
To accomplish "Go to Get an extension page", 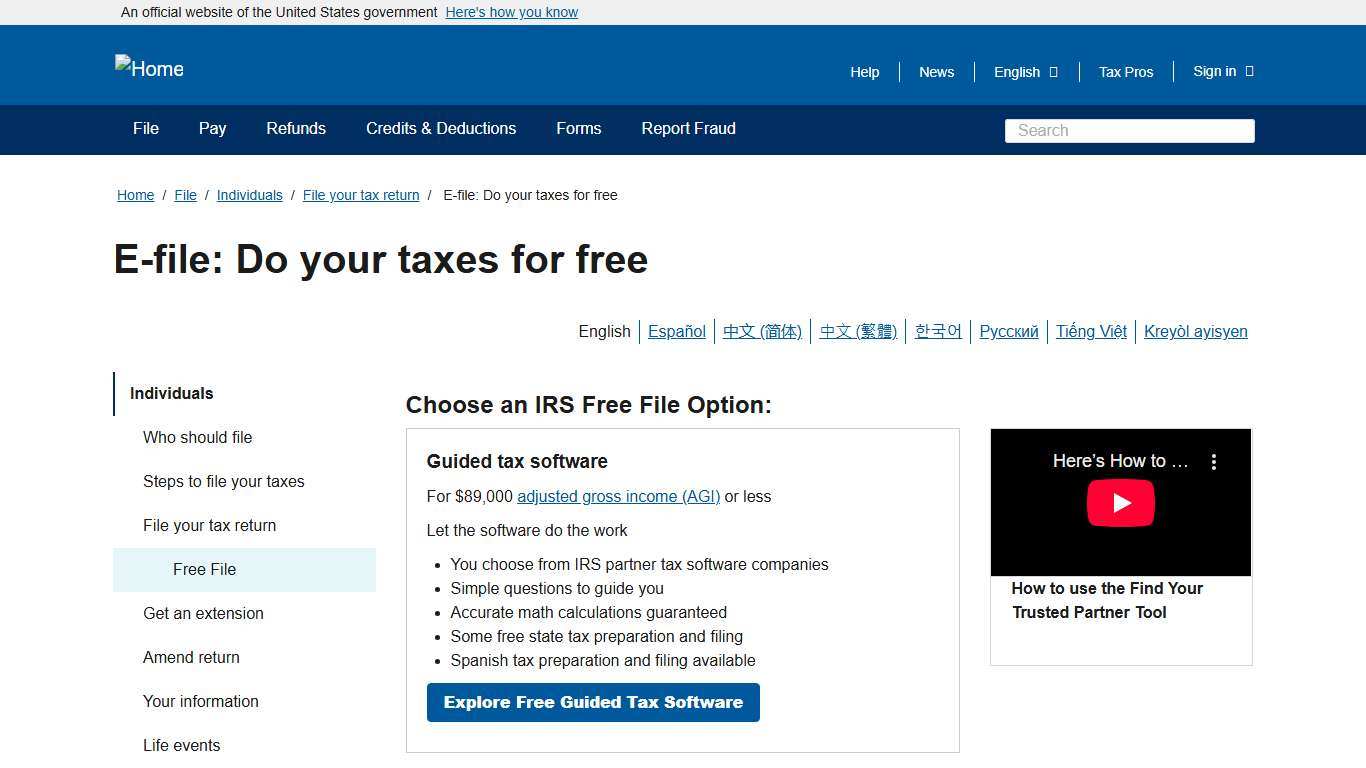I will tap(203, 613).
